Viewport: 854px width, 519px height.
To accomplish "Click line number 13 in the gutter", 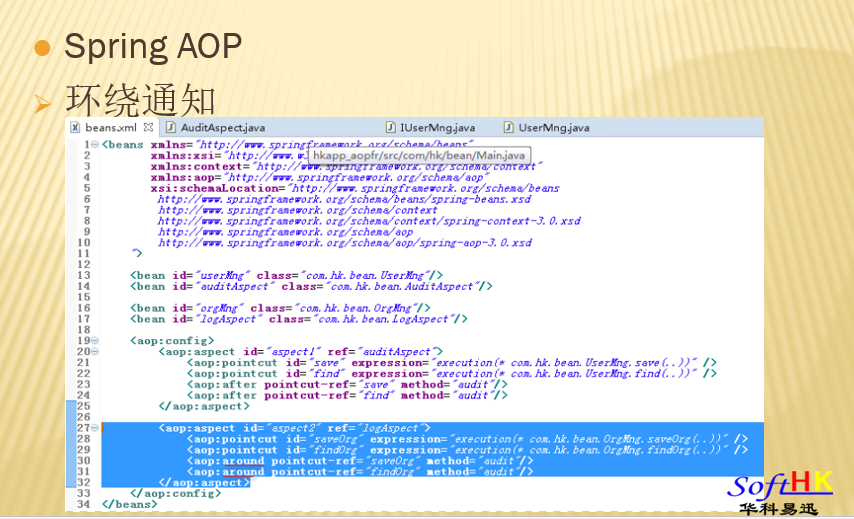I will click(x=83, y=275).
